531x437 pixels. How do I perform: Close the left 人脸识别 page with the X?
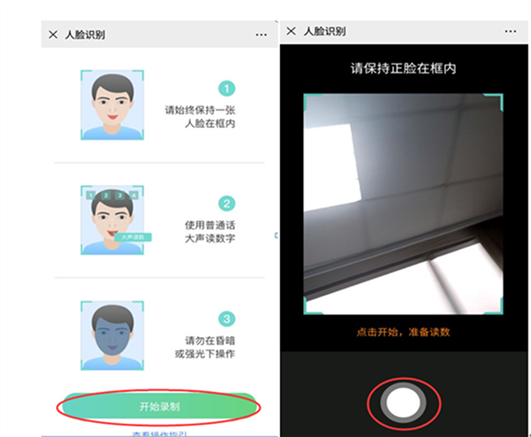pos(53,34)
